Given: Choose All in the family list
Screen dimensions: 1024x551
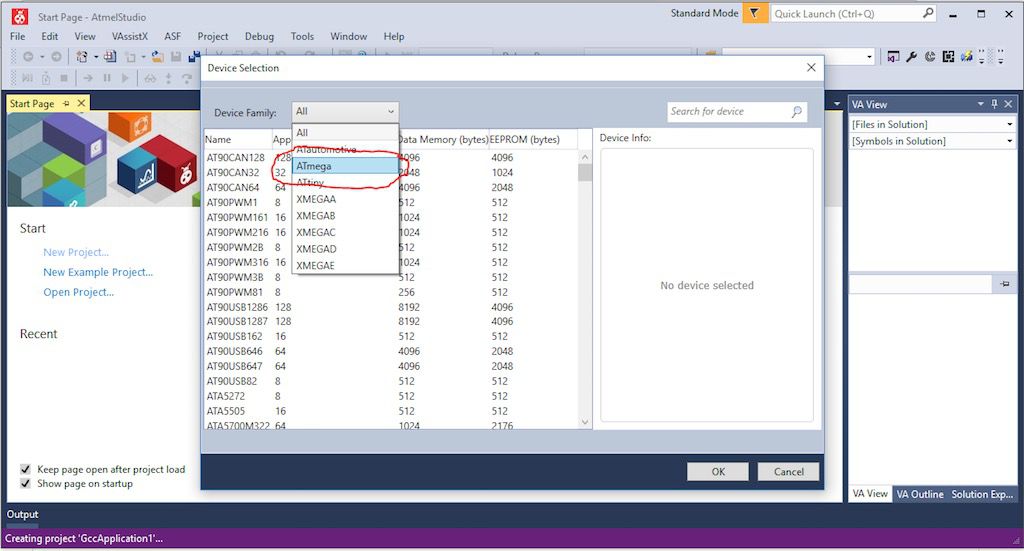Looking at the screenshot, I should 345,133.
